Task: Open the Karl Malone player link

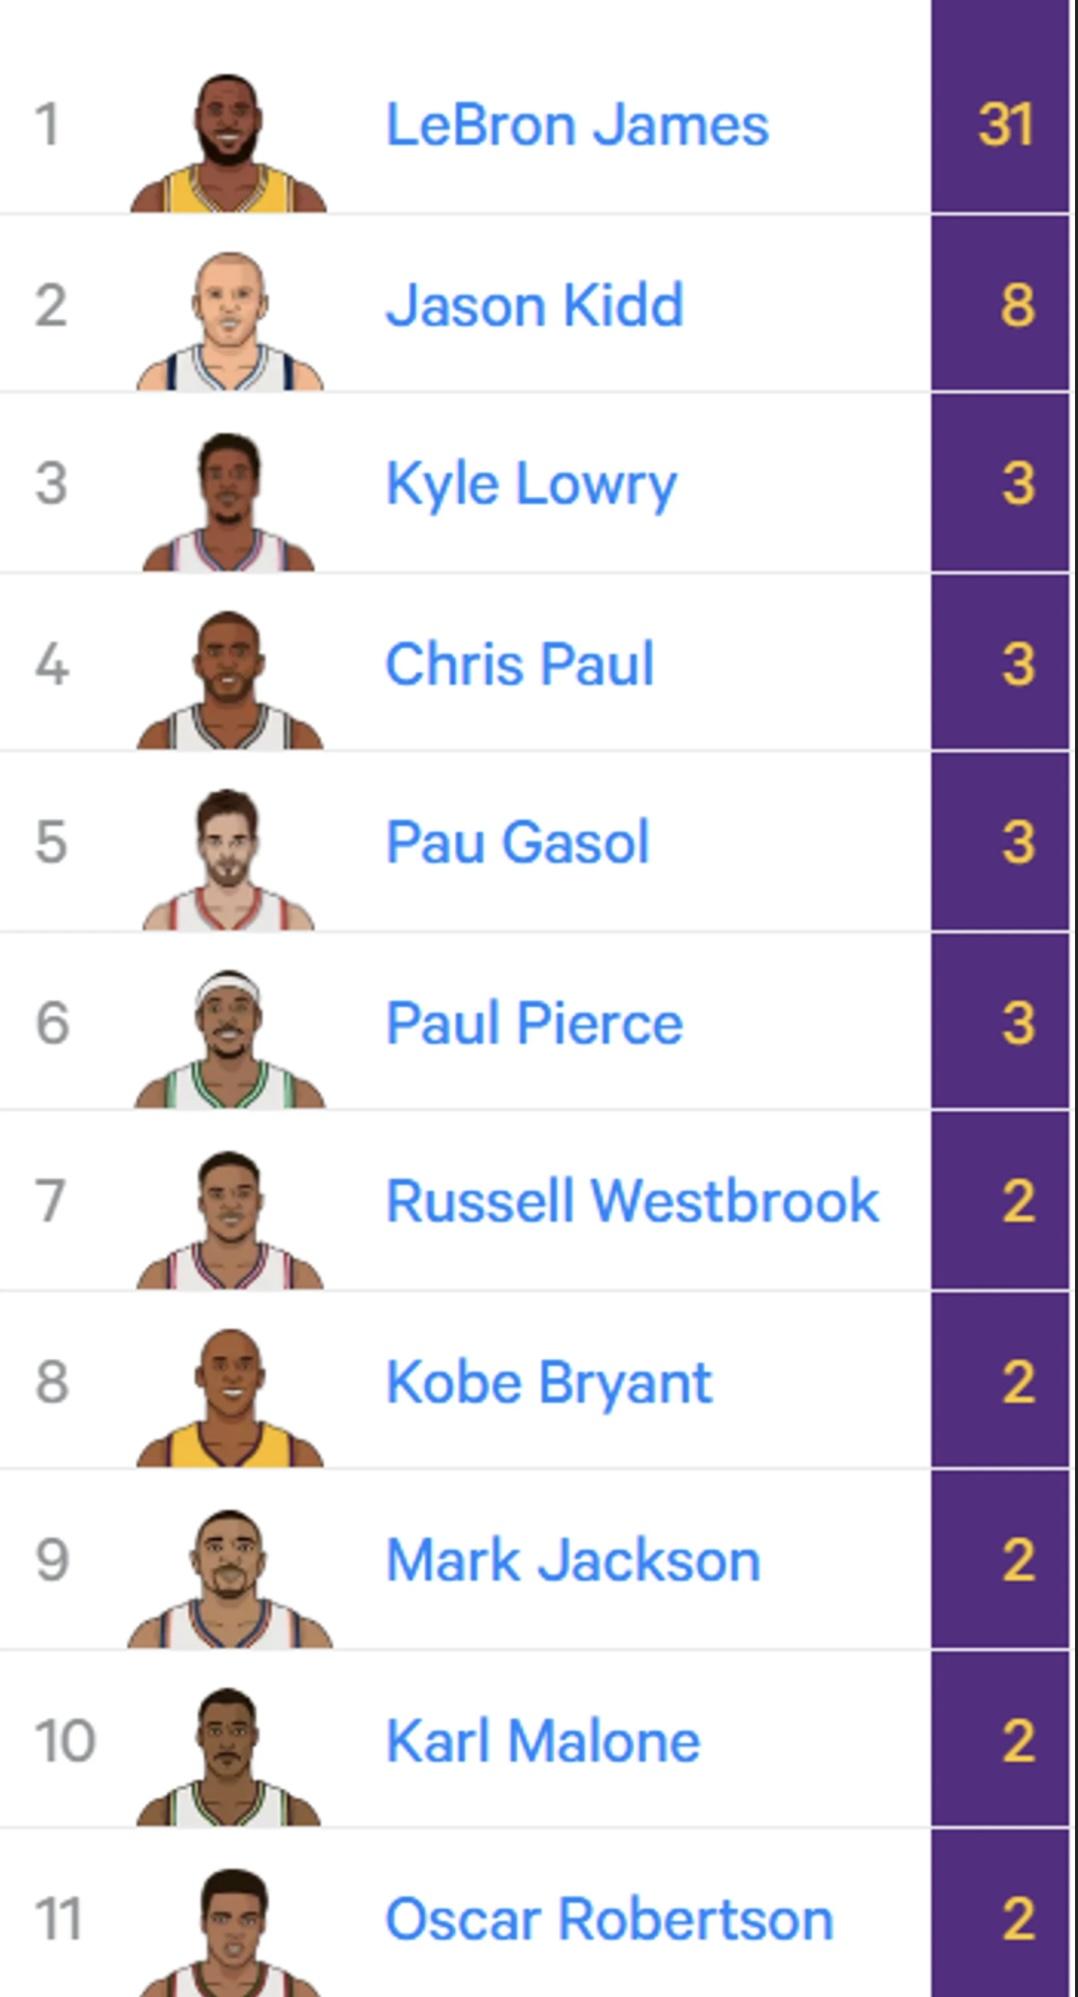Action: [542, 1741]
